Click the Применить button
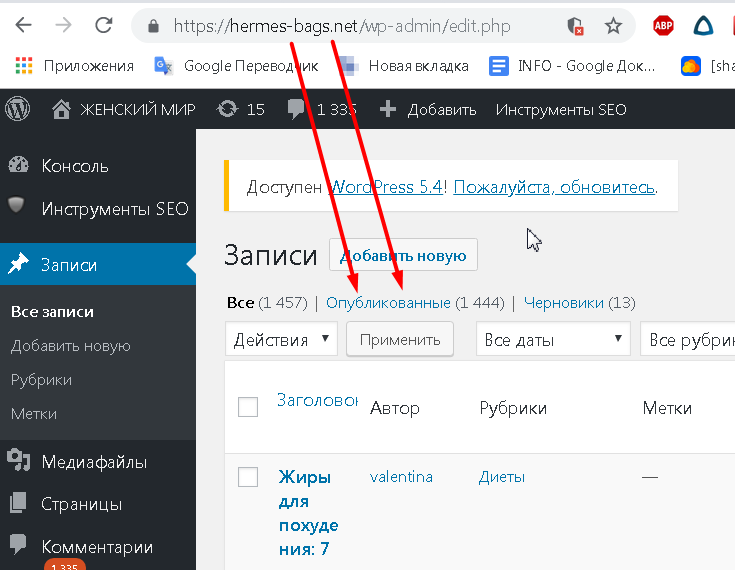 click(400, 339)
